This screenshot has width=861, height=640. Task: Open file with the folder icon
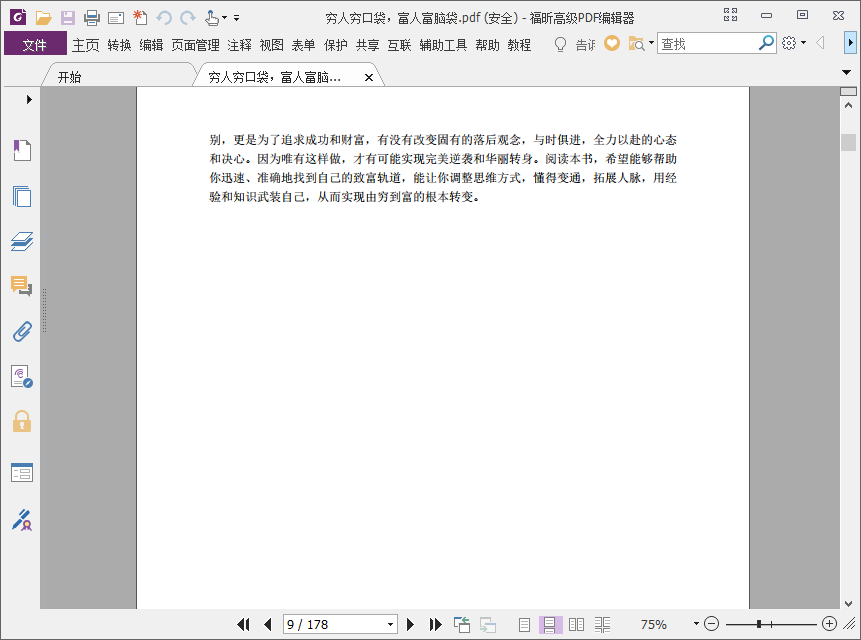[43, 18]
